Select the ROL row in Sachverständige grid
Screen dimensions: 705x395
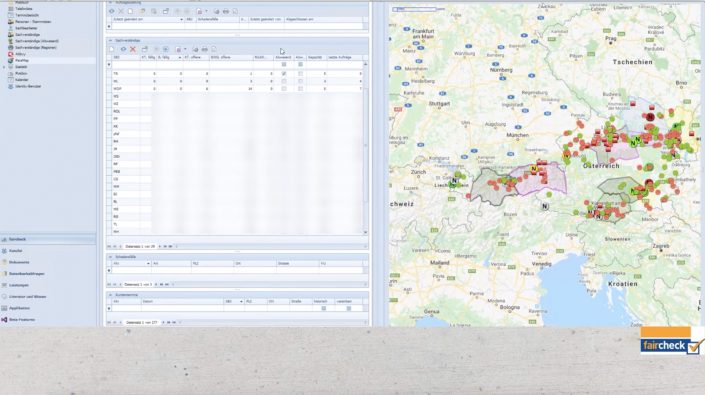(236, 111)
